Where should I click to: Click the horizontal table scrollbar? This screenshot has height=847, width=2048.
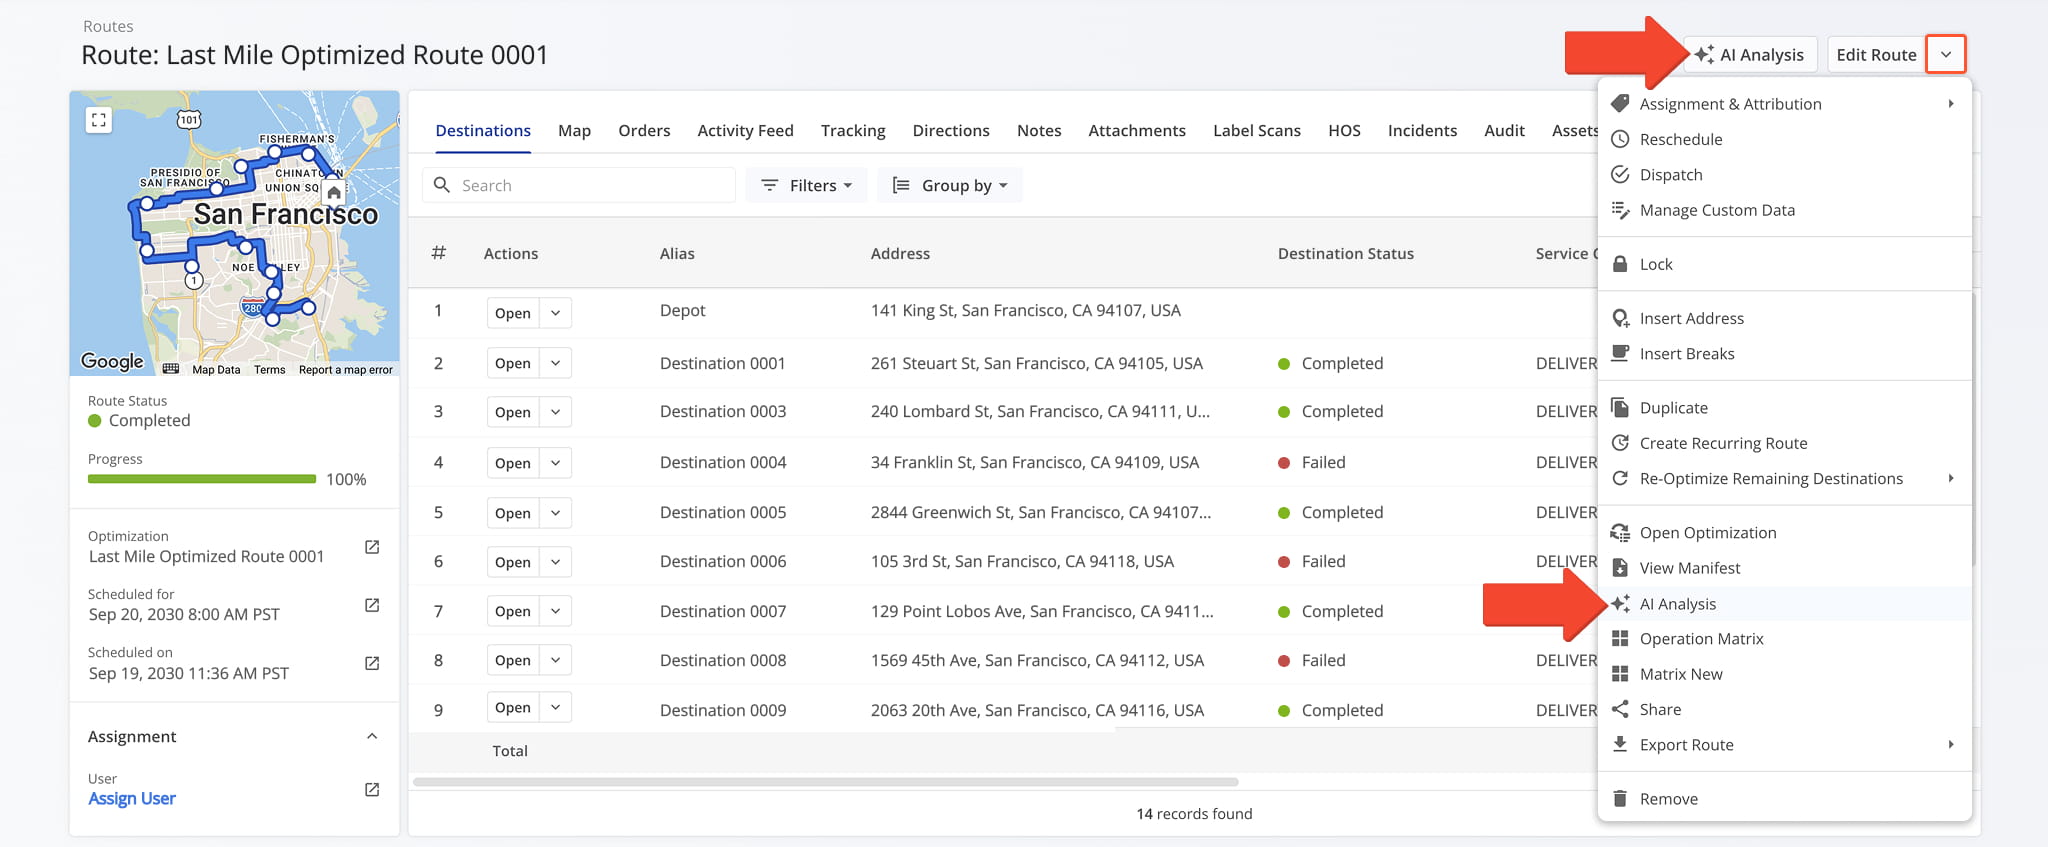[x=826, y=782]
